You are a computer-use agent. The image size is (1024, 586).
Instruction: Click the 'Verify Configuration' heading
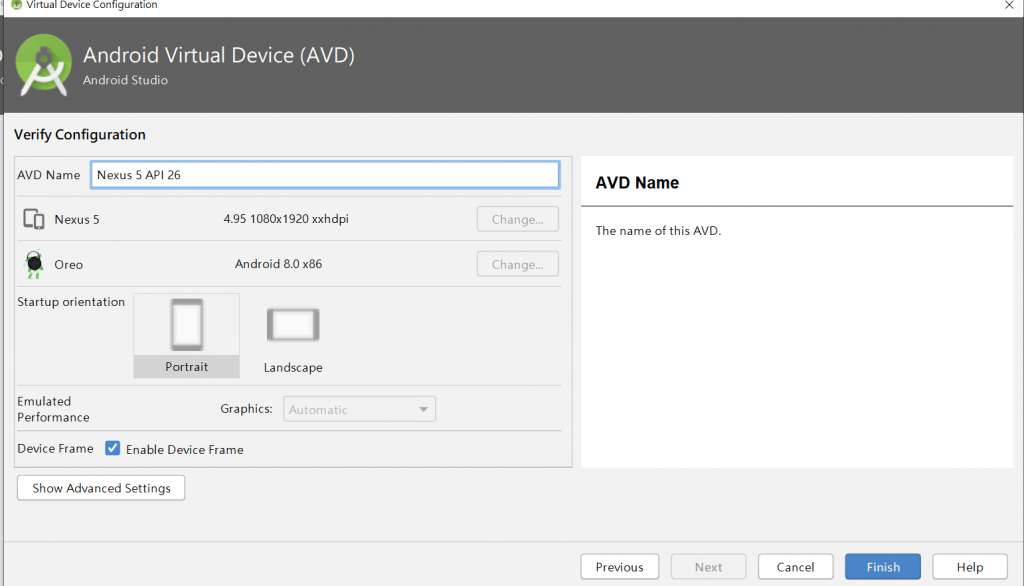[x=80, y=135]
